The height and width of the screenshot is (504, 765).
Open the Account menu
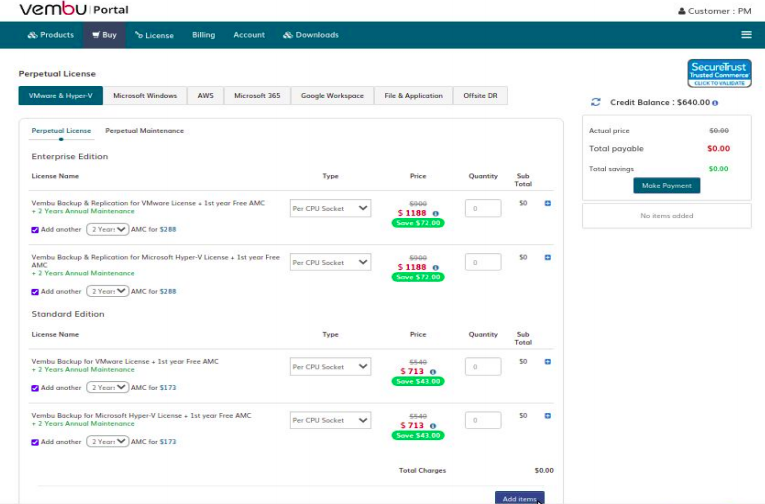249,35
